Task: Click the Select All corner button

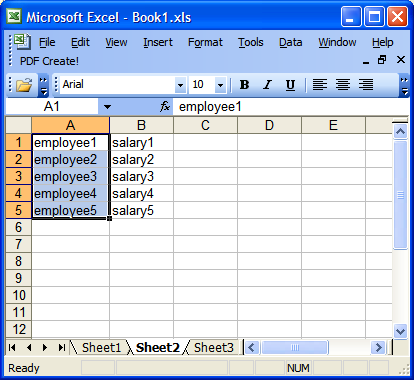Action: [19, 125]
